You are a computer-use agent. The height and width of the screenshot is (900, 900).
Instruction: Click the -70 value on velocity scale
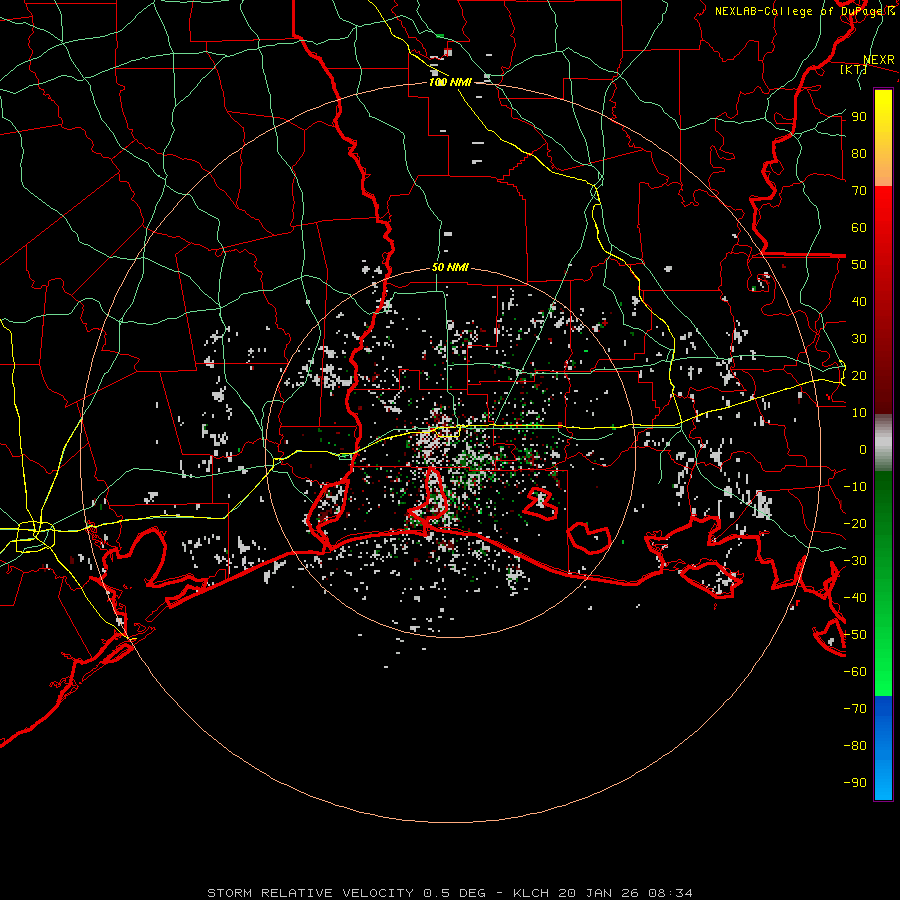point(855,709)
